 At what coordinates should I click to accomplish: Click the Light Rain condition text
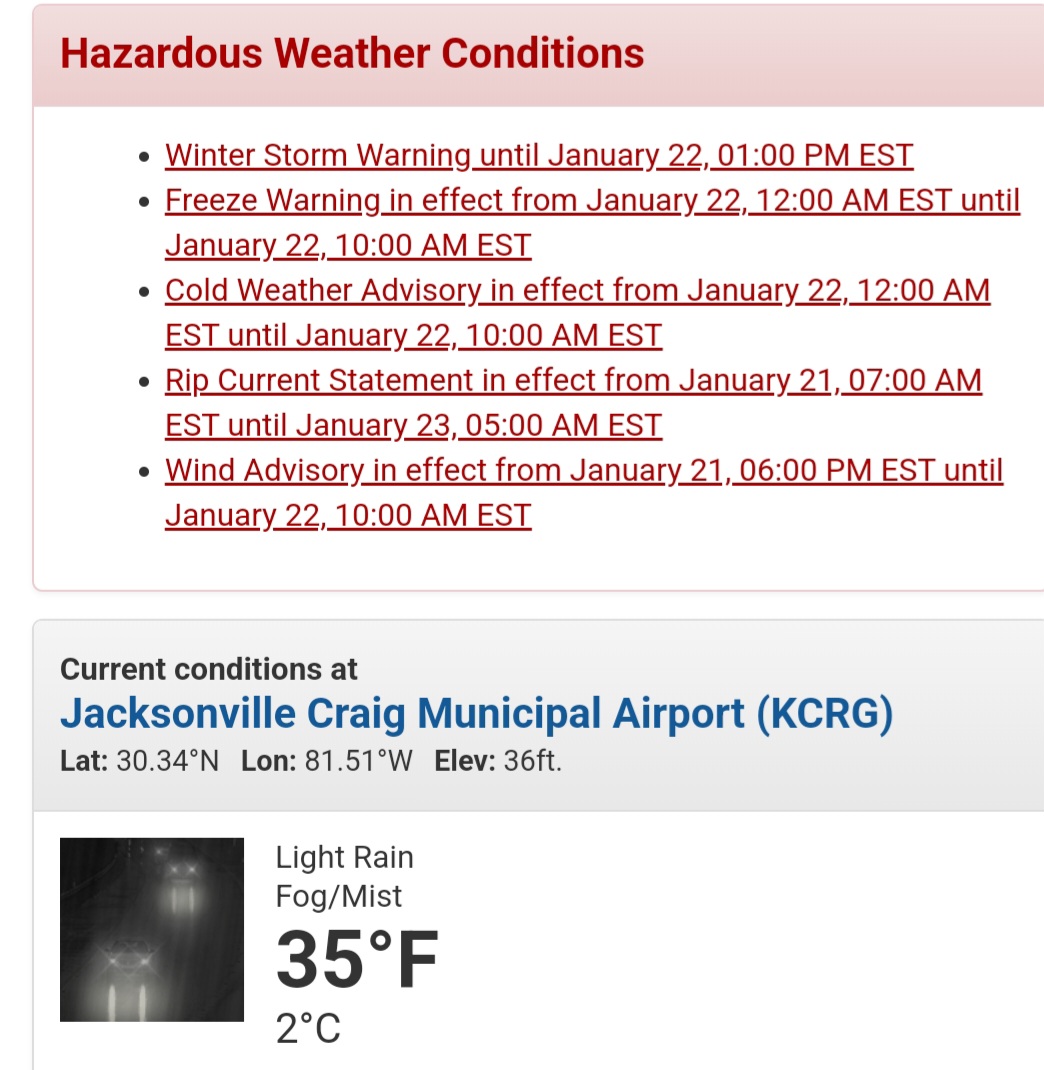click(345, 857)
